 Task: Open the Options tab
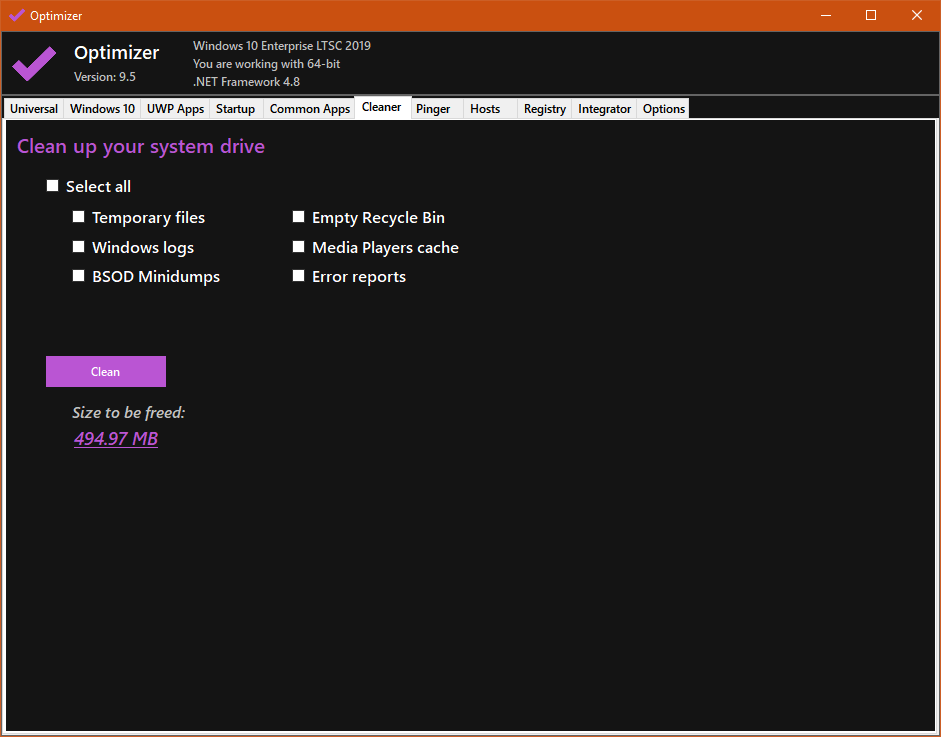663,109
